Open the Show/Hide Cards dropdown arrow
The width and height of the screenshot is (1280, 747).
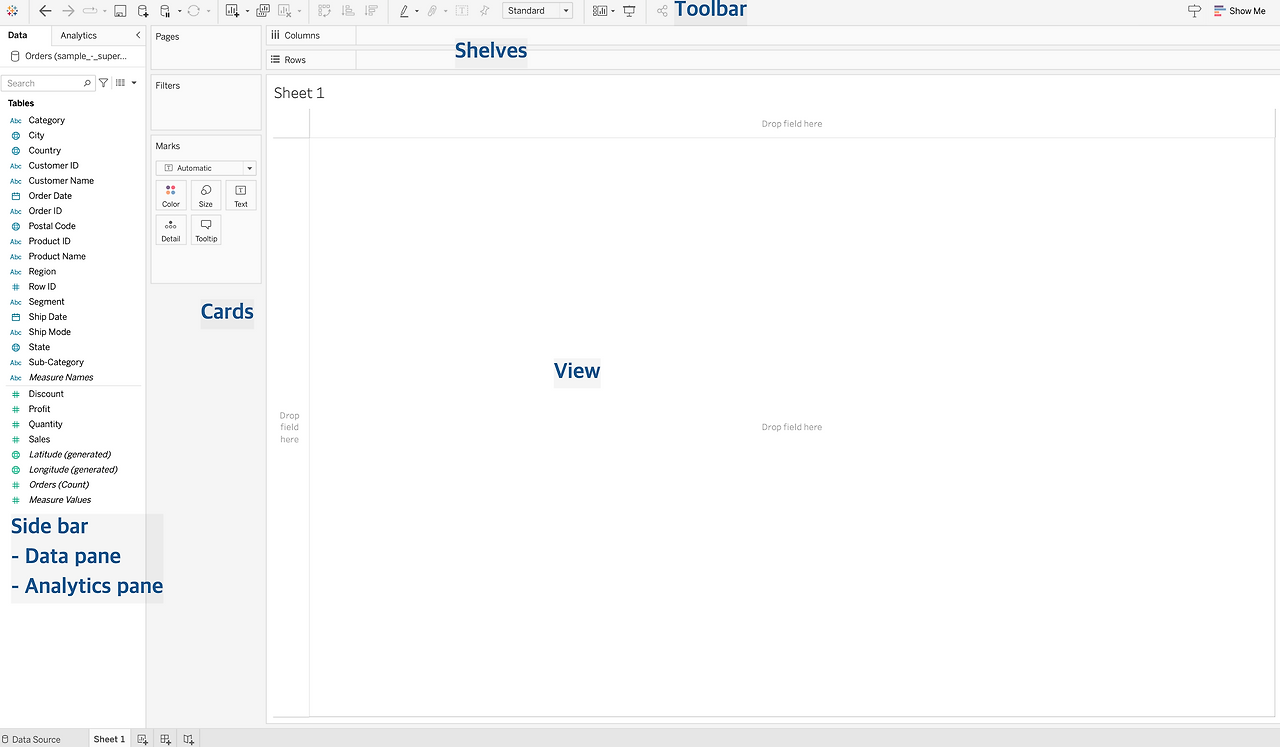click(x=612, y=11)
